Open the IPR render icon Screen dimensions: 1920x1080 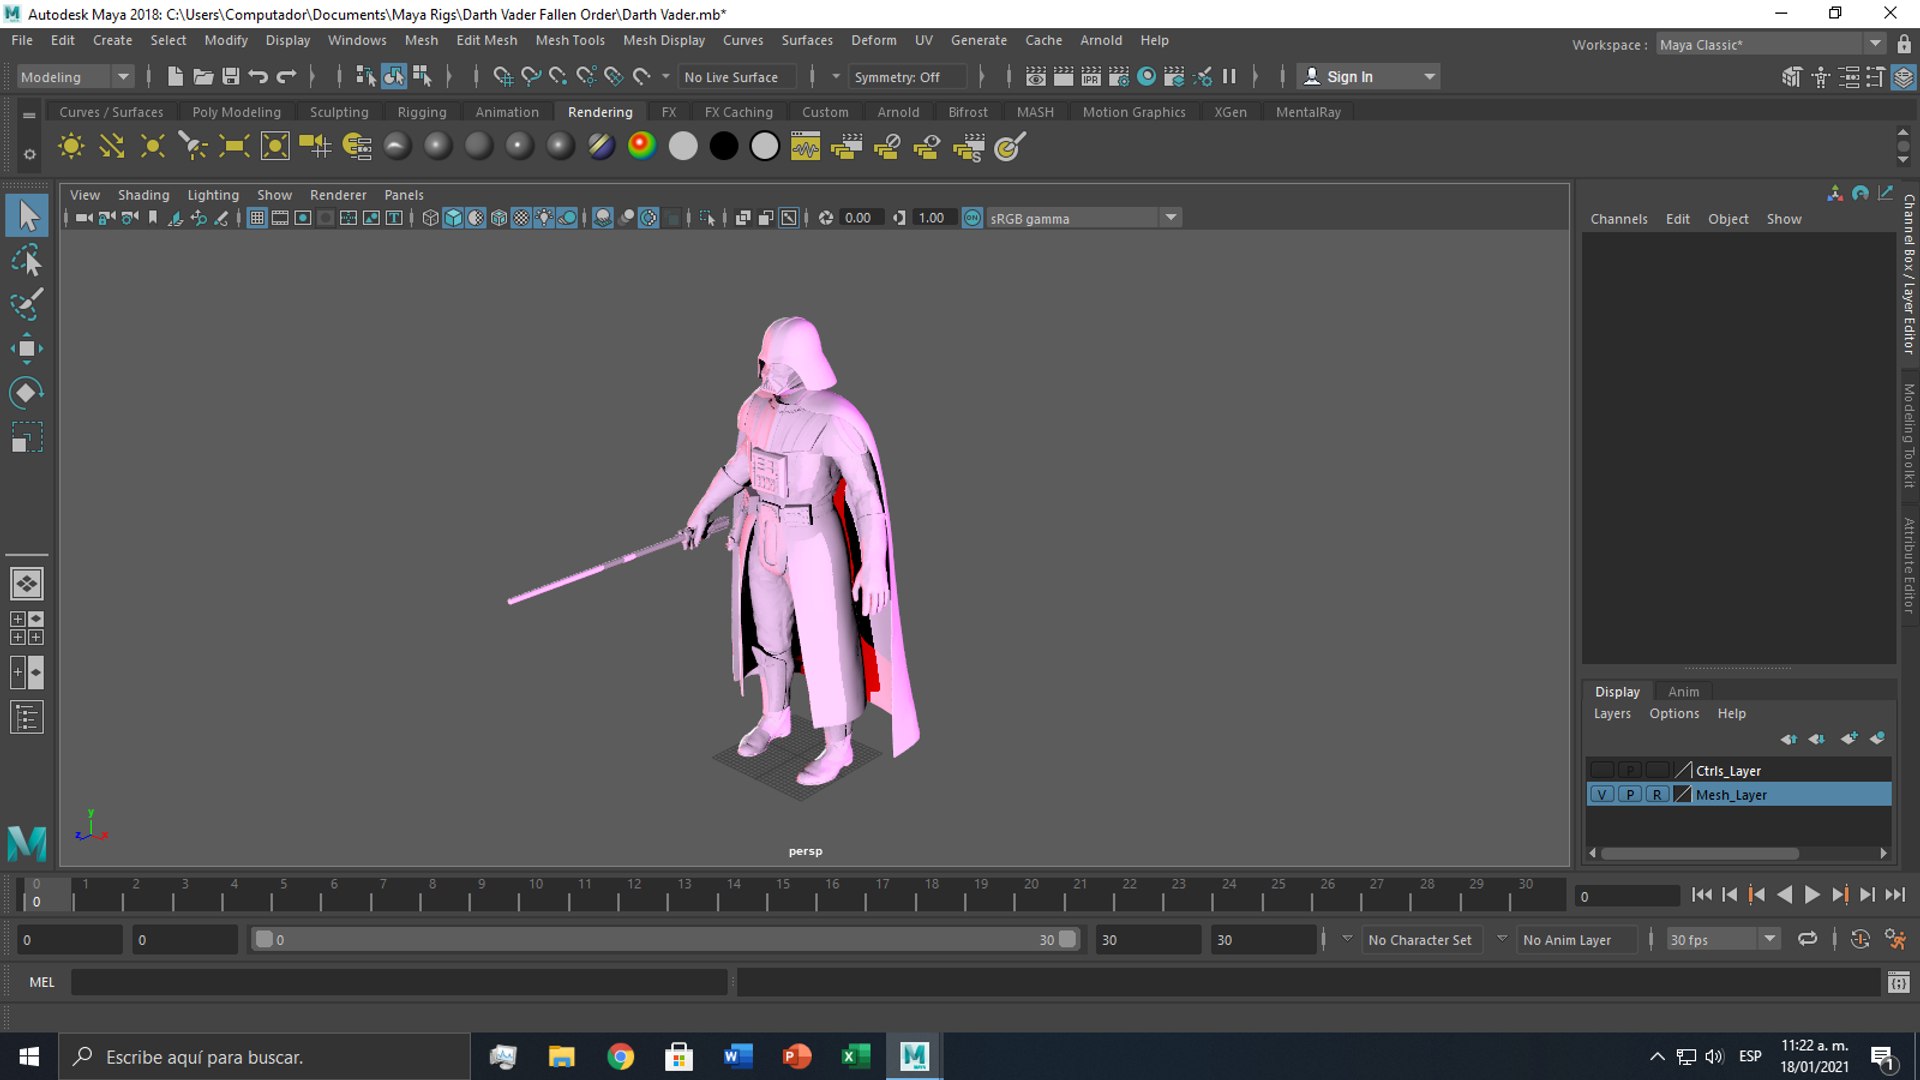point(1091,77)
